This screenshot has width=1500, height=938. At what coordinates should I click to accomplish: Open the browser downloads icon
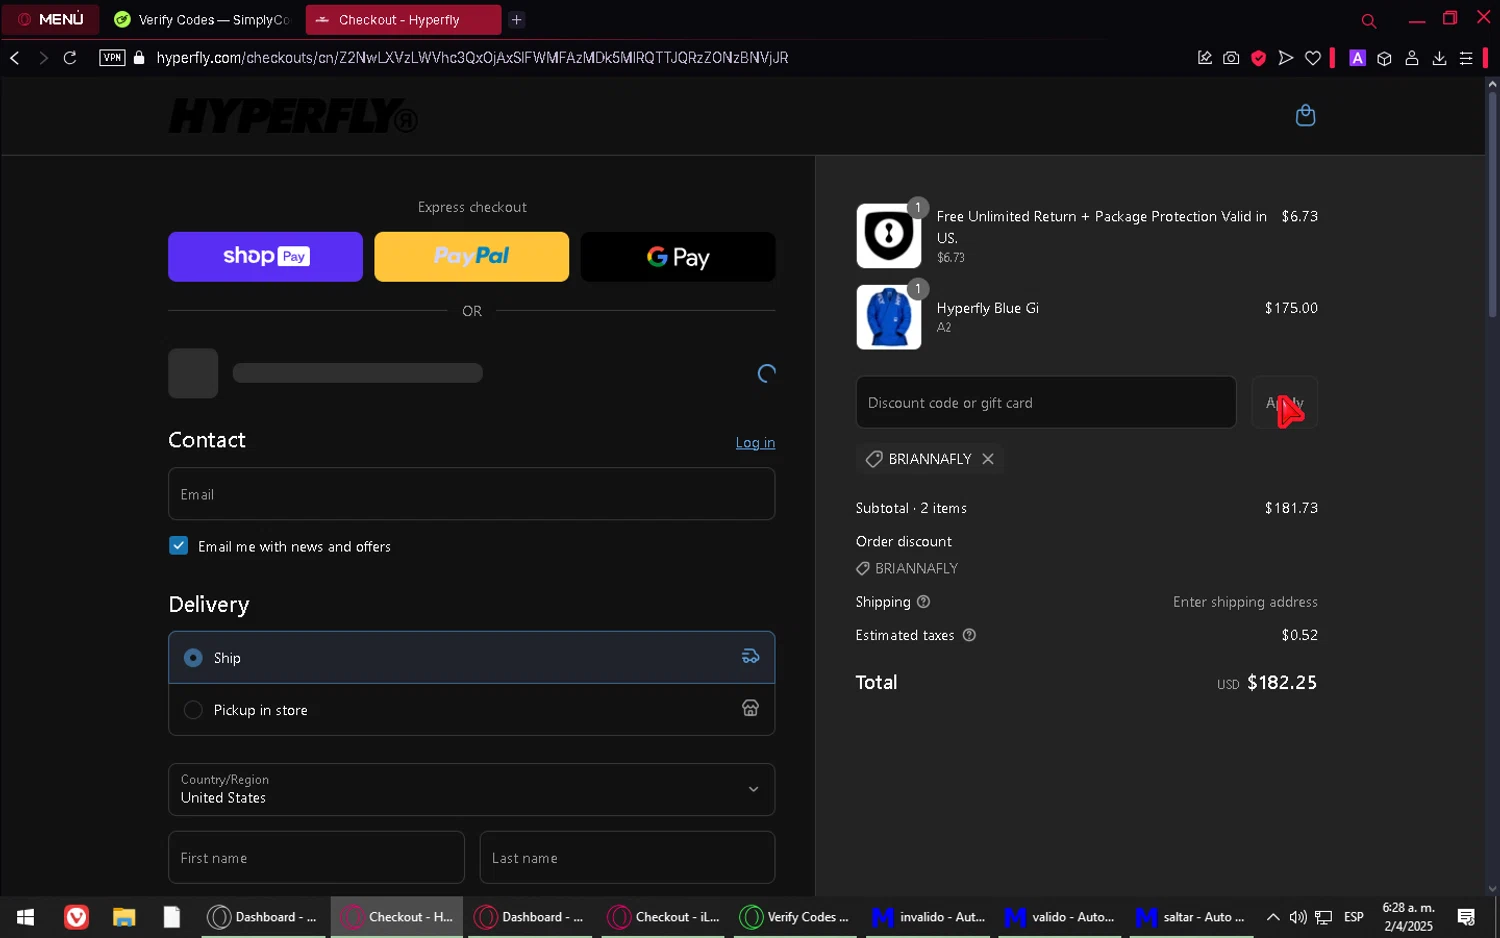[x=1439, y=58]
